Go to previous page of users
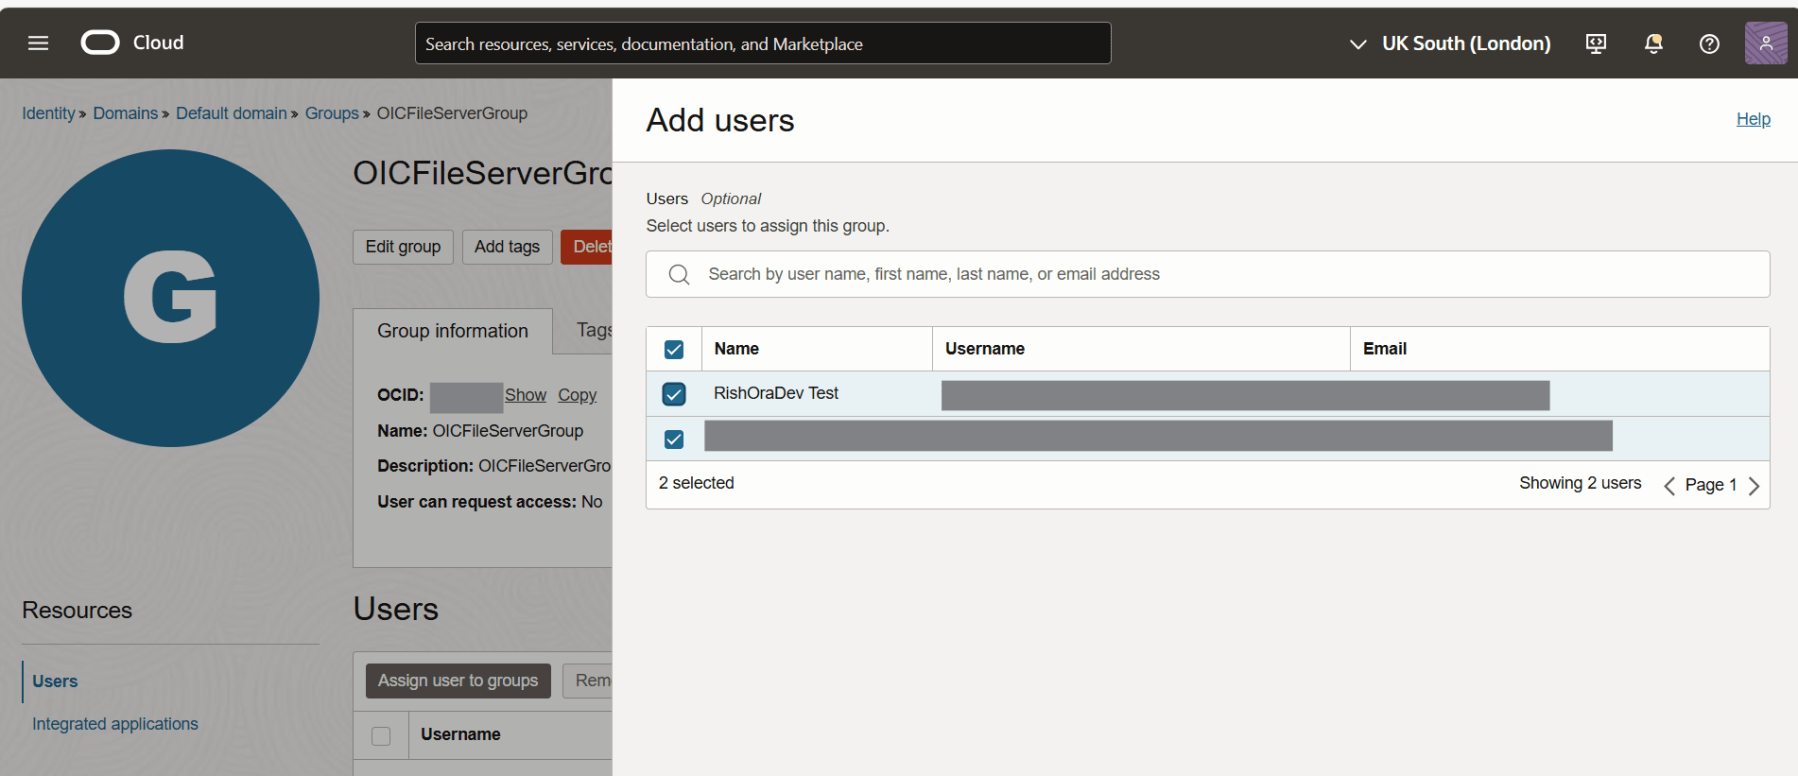The image size is (1798, 776). pyautogui.click(x=1669, y=486)
